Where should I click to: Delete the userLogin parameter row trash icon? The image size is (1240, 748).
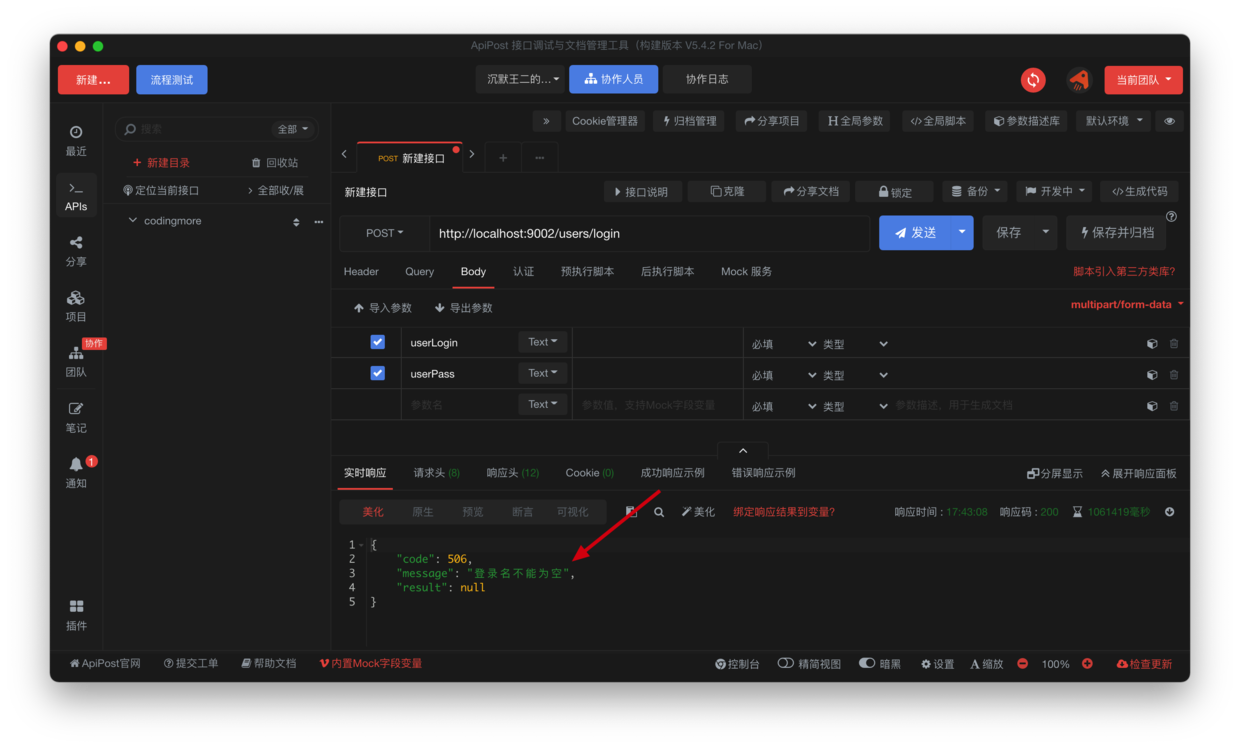click(x=1174, y=344)
